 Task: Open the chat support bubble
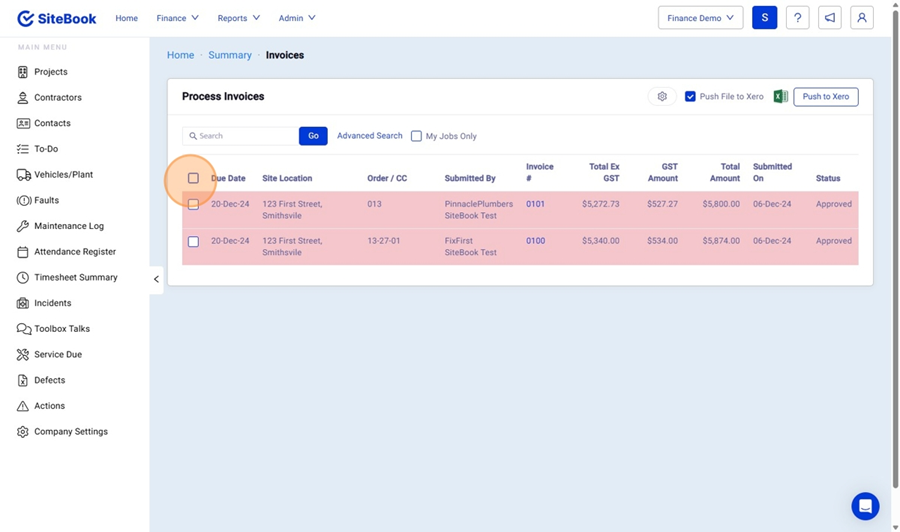tap(865, 506)
